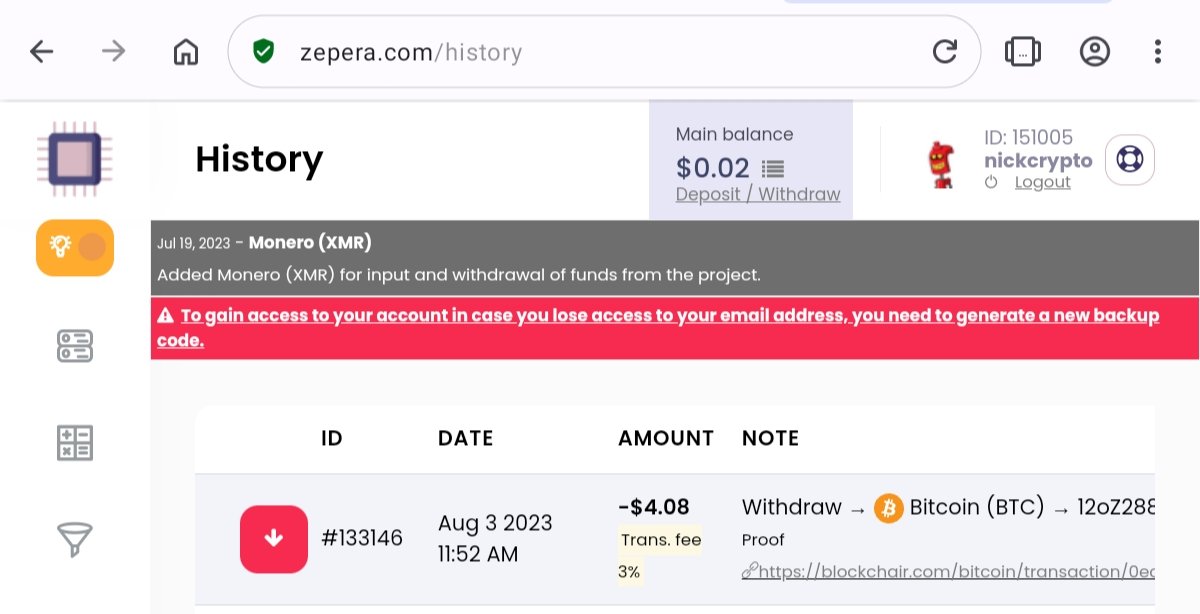Click the Logout link
The width and height of the screenshot is (1200, 614).
click(1042, 182)
